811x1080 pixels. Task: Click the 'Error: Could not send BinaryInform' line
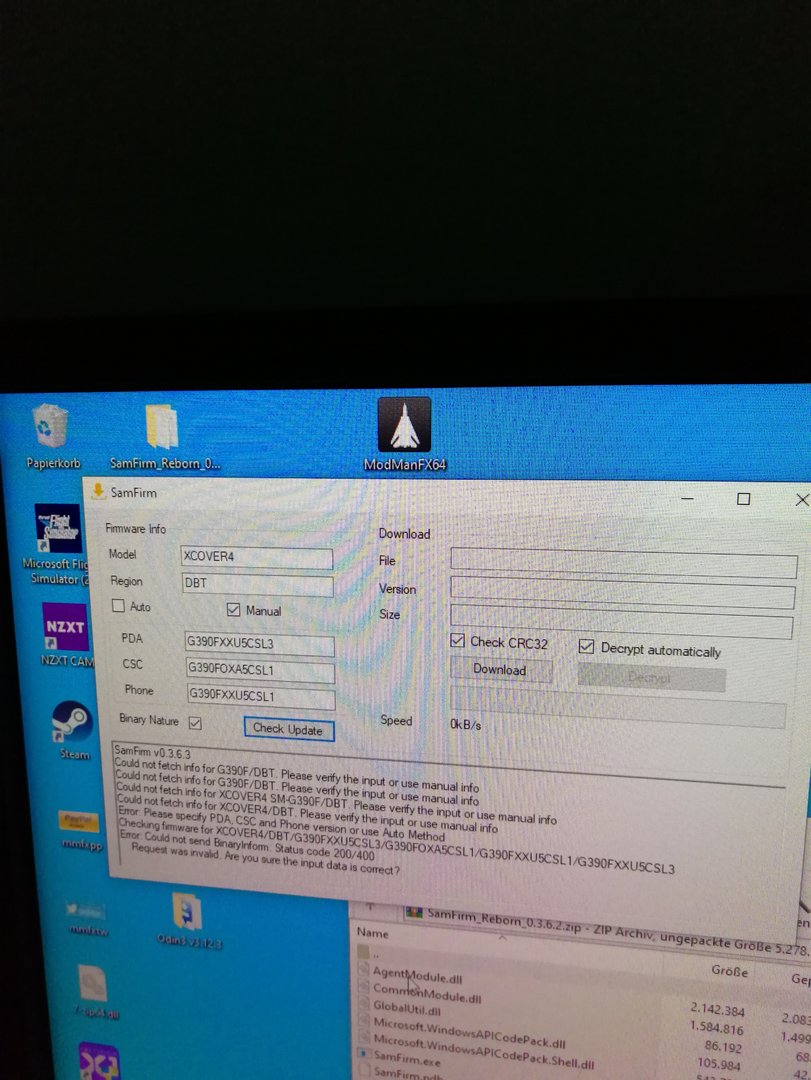tap(248, 844)
